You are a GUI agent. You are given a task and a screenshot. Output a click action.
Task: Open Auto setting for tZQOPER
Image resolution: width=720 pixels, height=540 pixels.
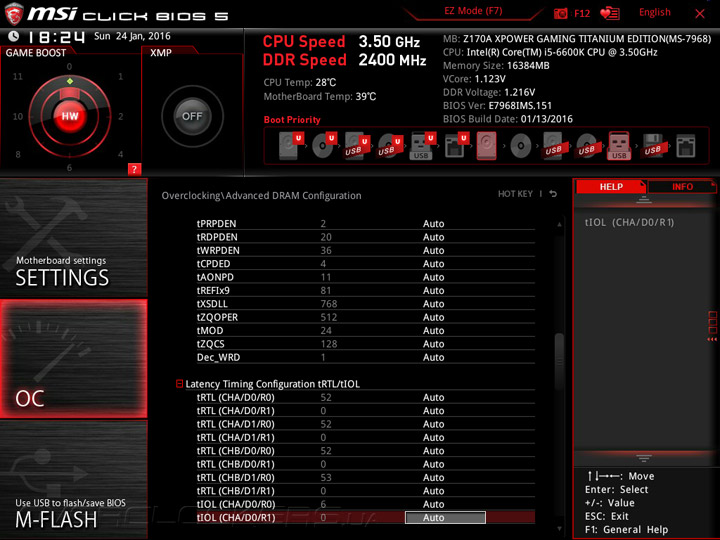(x=433, y=317)
